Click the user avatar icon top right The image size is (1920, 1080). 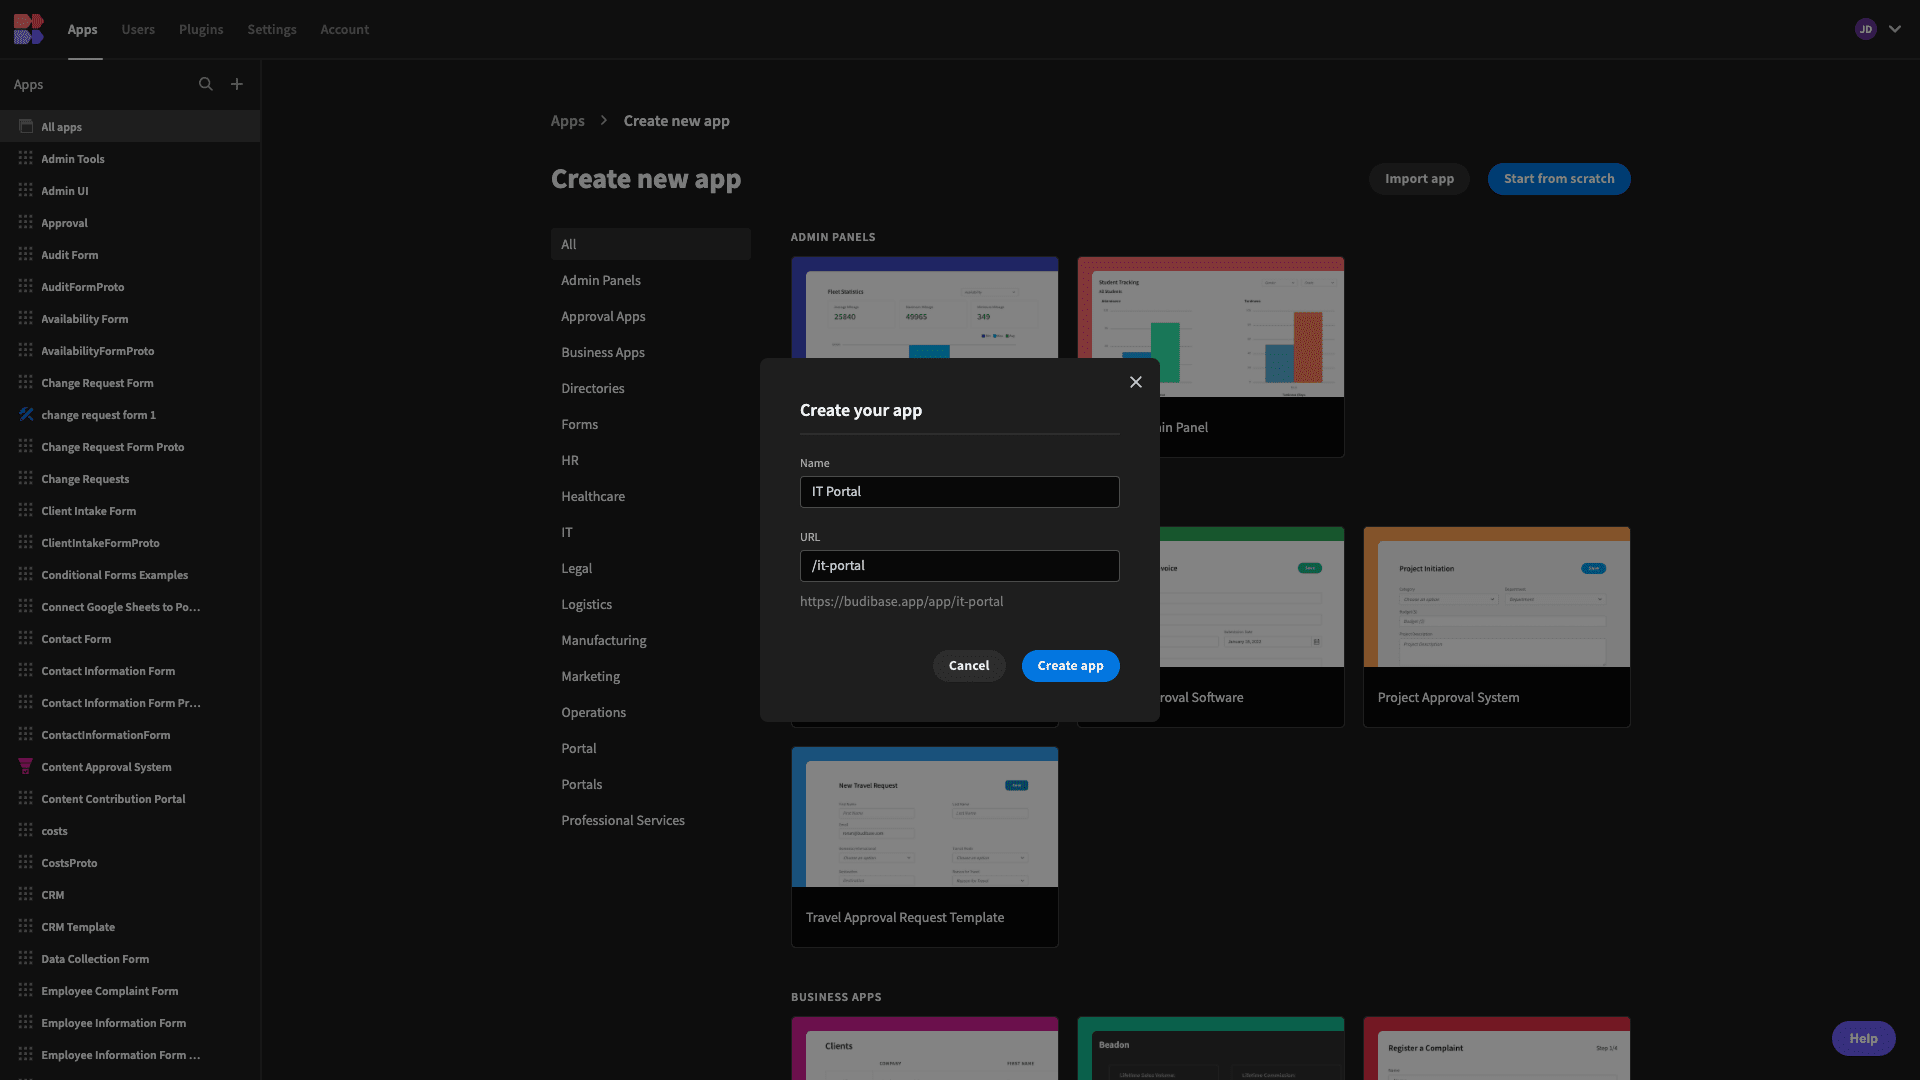tap(1866, 29)
